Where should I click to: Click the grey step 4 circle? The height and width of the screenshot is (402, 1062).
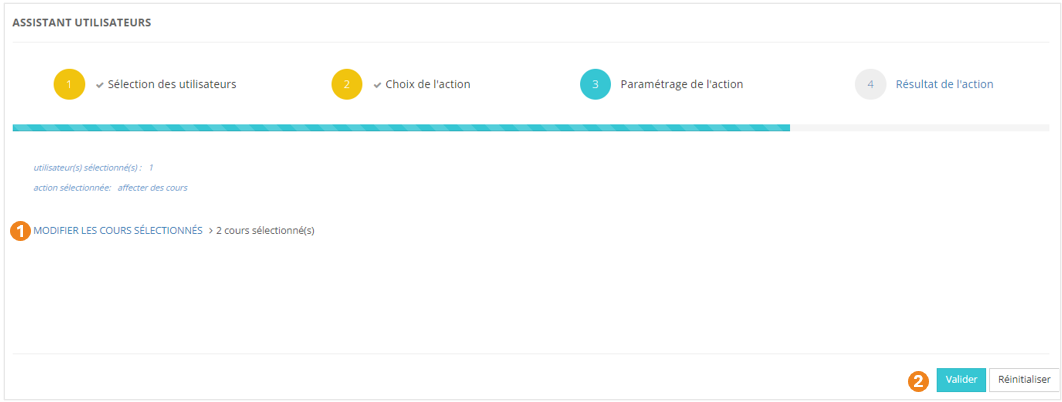point(870,84)
